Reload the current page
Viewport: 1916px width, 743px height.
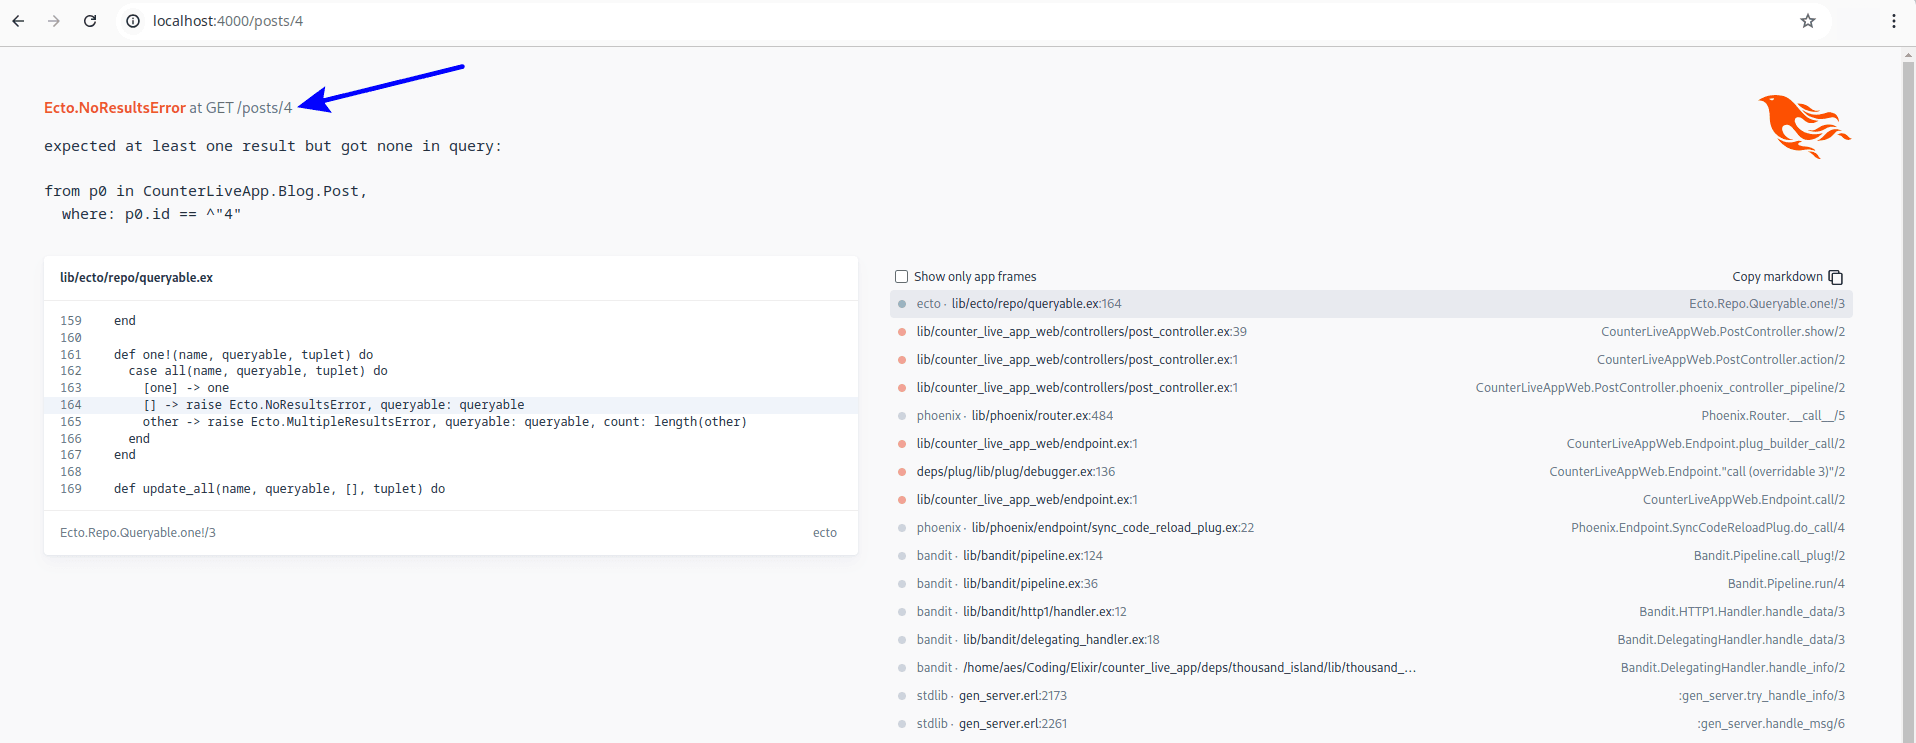[x=90, y=20]
